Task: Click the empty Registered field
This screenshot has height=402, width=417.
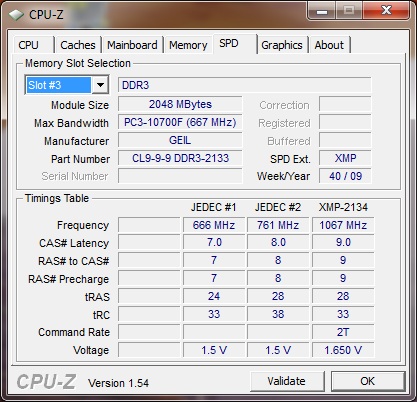Action: (x=345, y=122)
